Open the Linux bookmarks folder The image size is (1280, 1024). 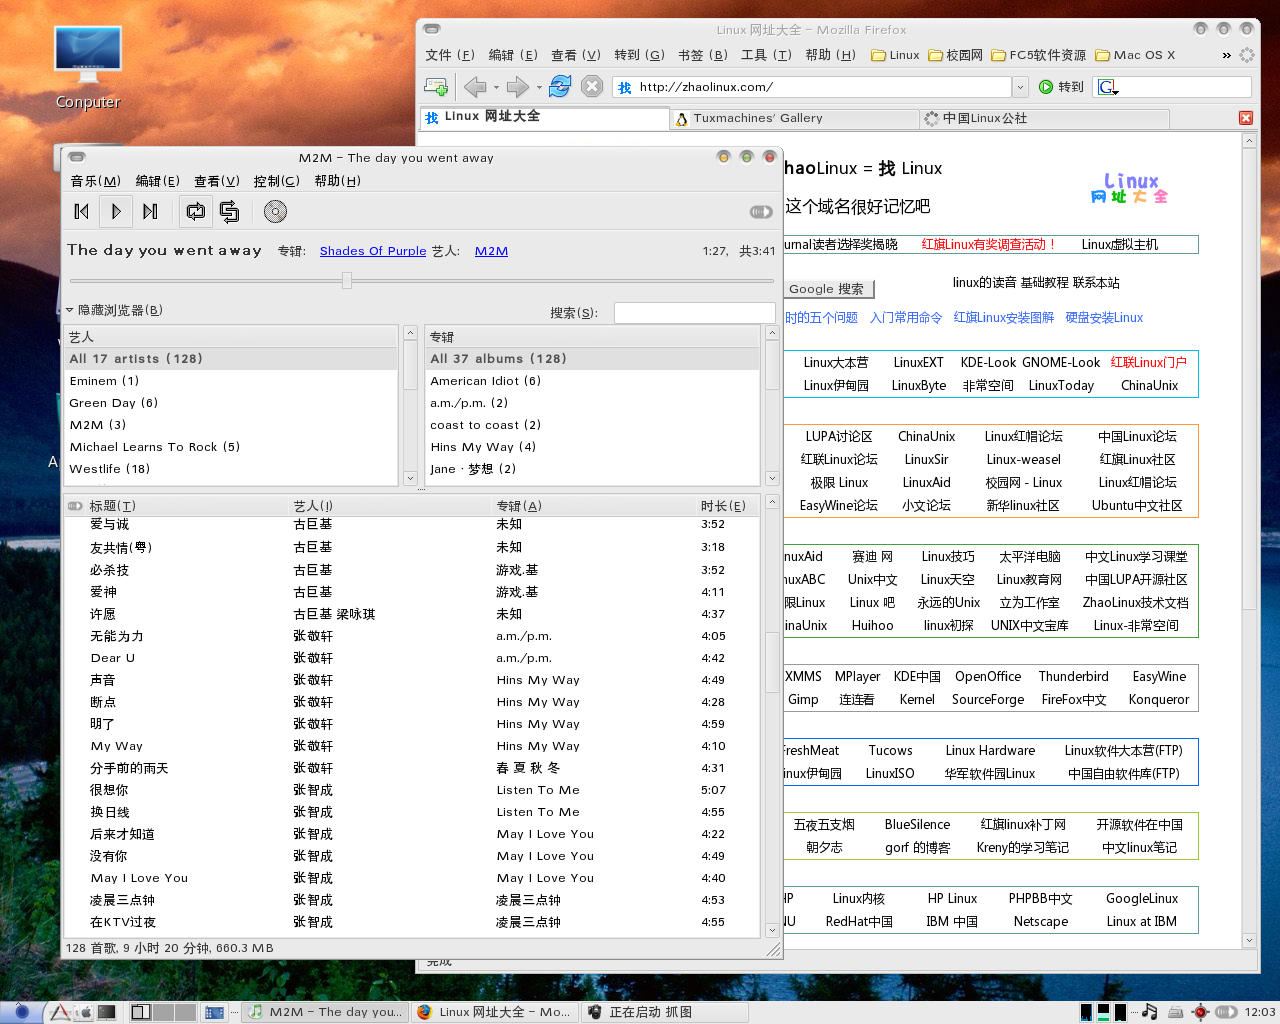pyautogui.click(x=895, y=55)
